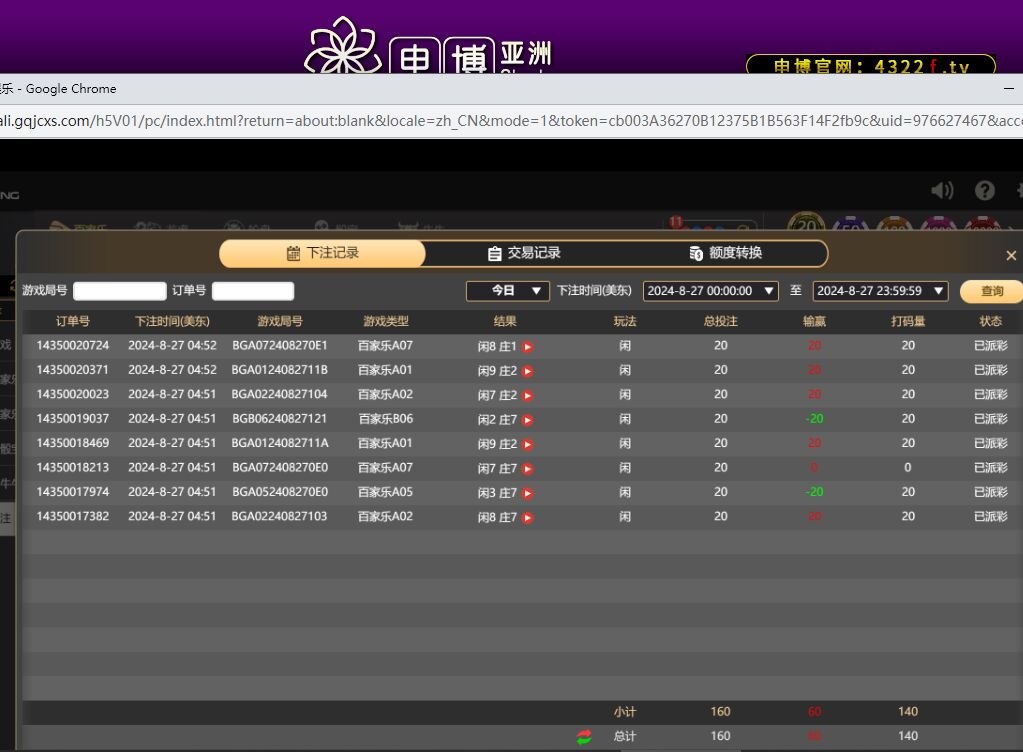Open help via the question mark icon
The image size is (1023, 752).
pos(985,190)
